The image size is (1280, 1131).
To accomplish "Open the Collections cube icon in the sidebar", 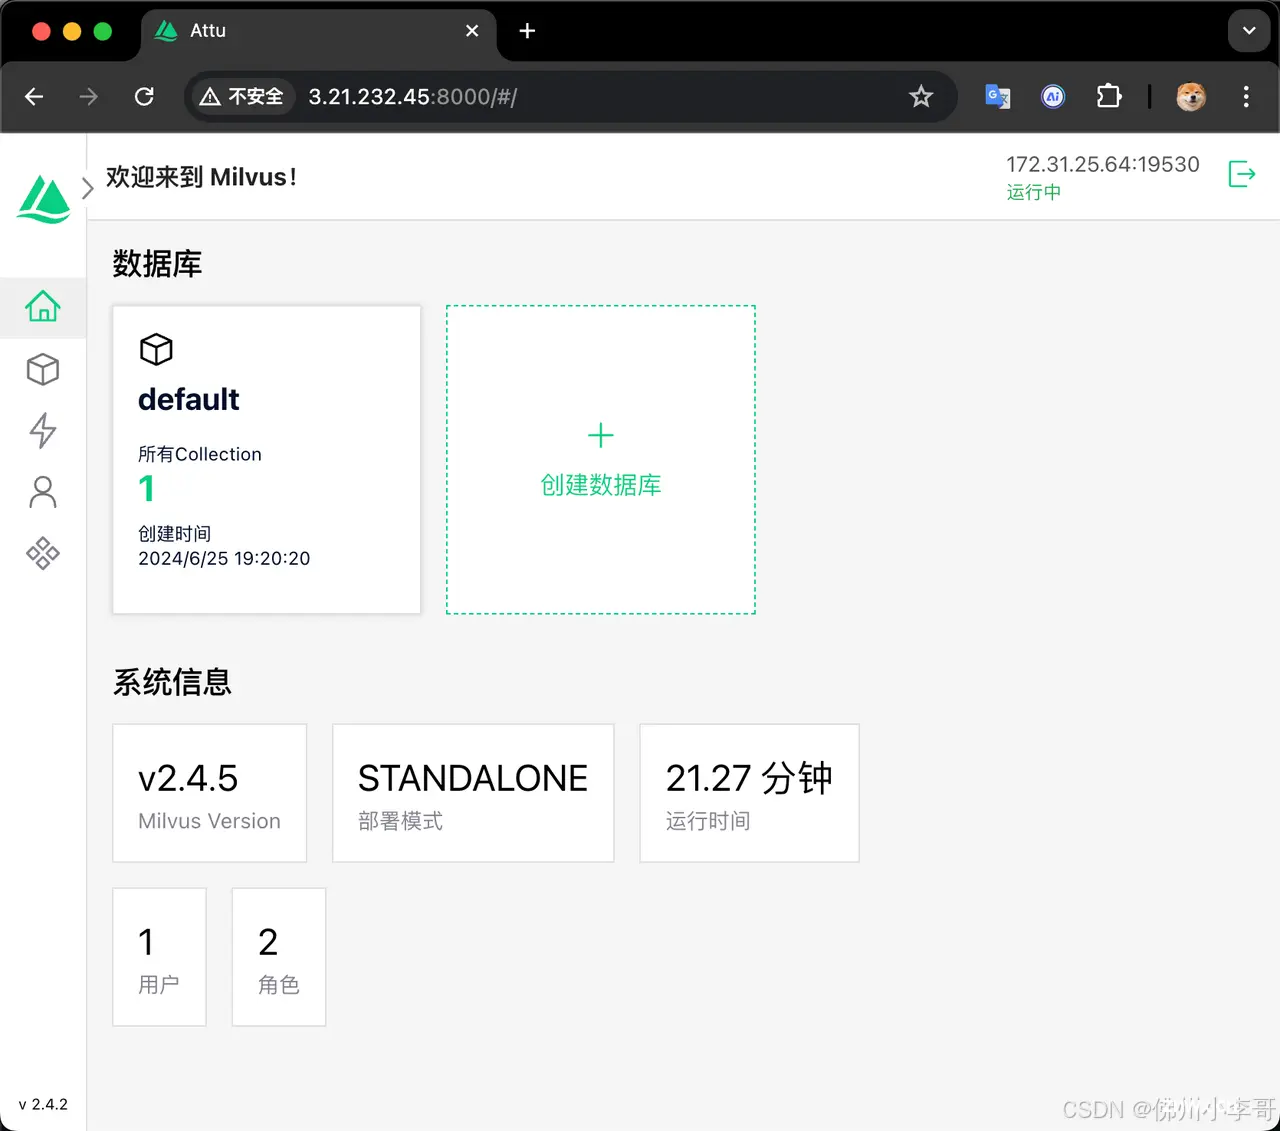I will [43, 370].
